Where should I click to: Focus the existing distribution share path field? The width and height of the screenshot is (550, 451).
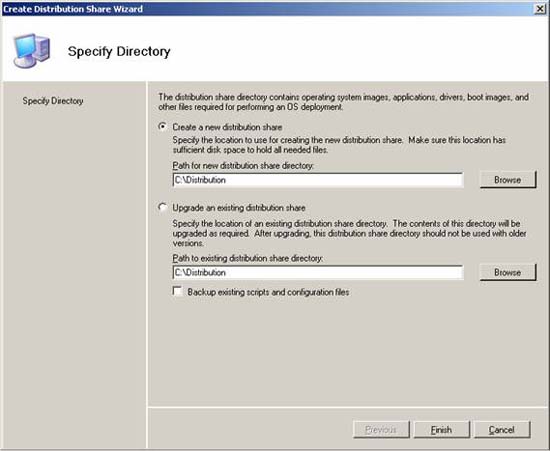(x=318, y=272)
